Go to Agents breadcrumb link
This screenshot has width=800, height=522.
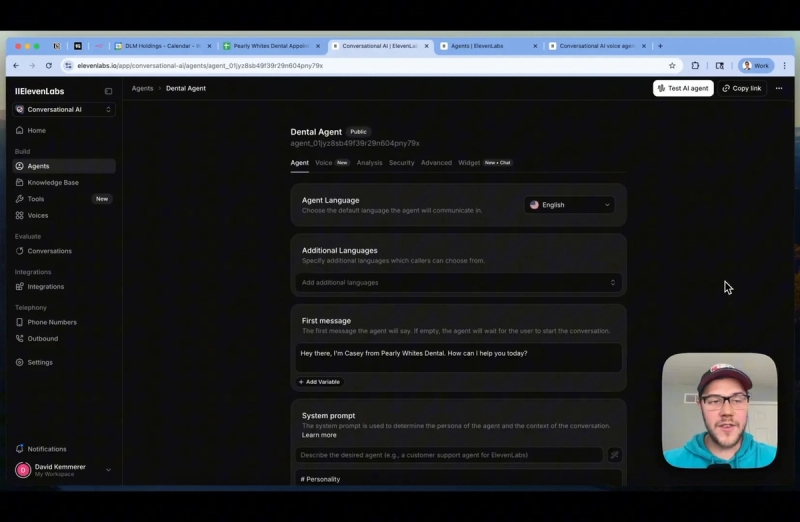142,88
